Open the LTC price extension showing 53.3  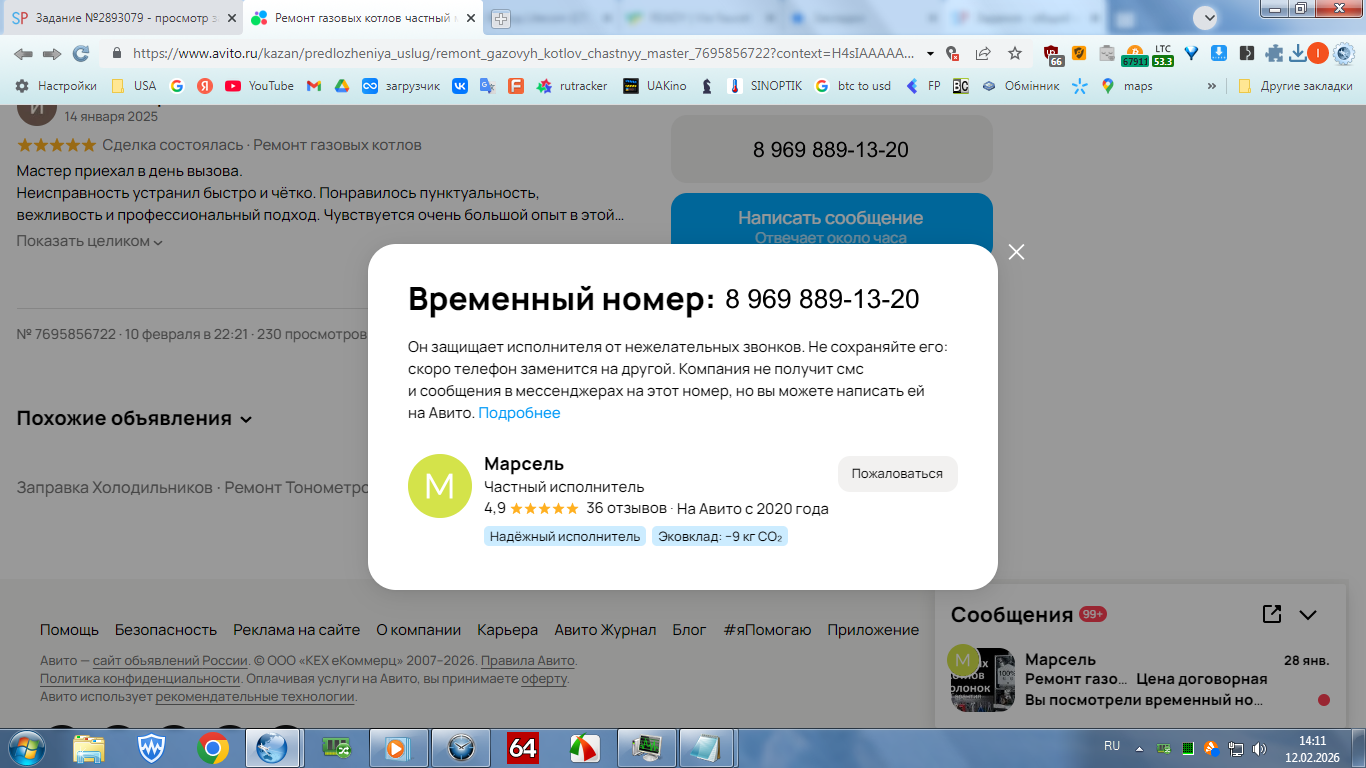click(x=1162, y=54)
